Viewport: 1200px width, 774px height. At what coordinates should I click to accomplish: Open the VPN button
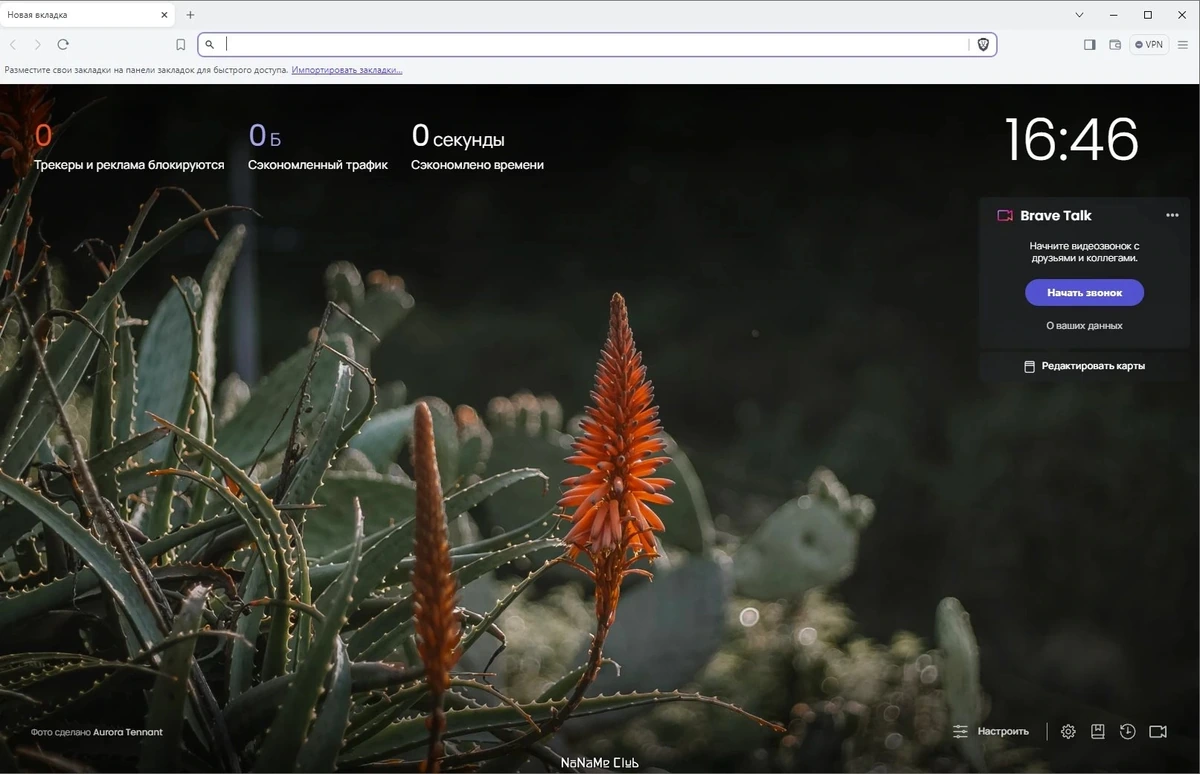tap(1150, 44)
